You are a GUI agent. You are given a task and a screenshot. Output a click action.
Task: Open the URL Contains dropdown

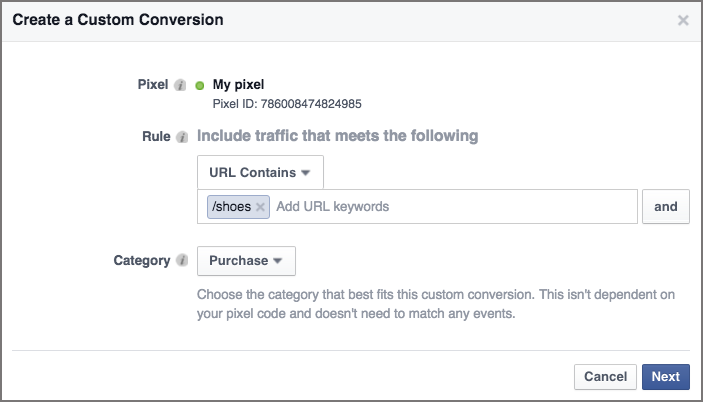click(260, 172)
